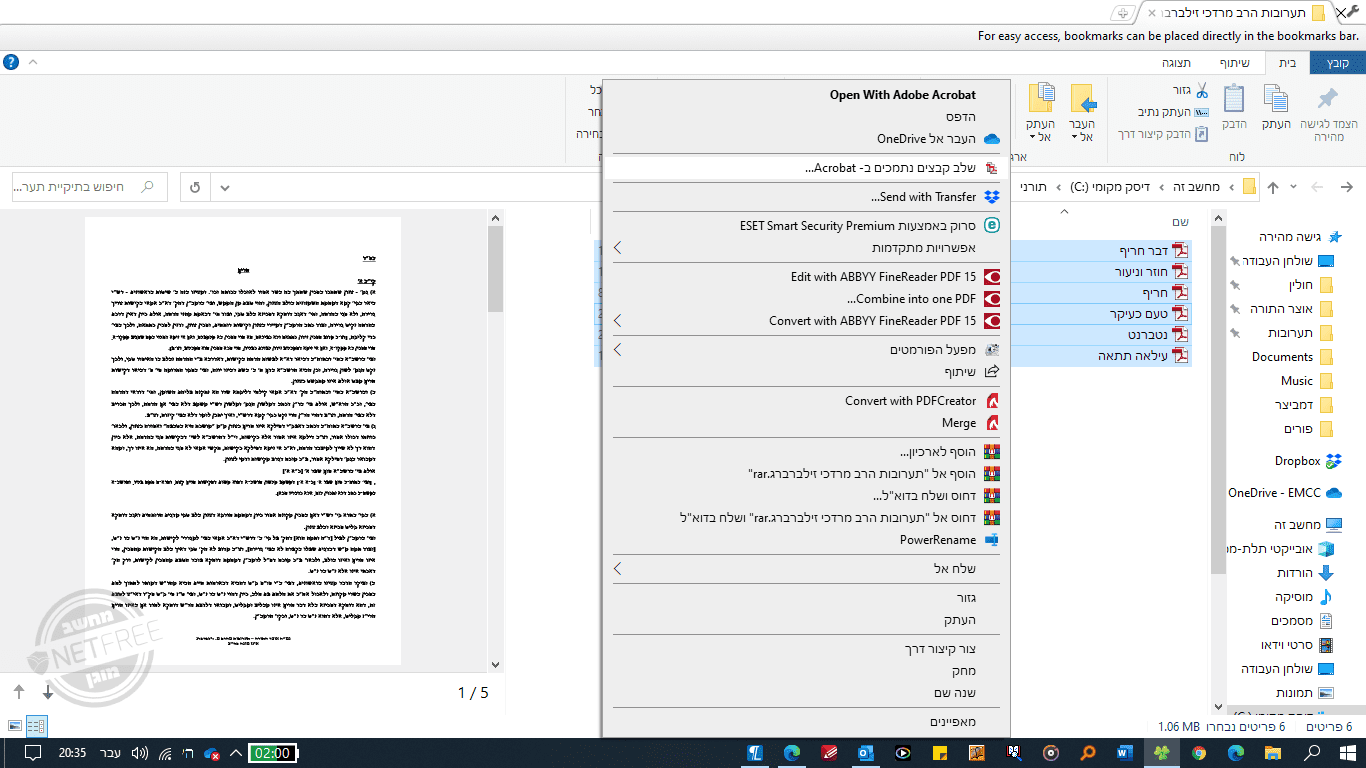Image resolution: width=1366 pixels, height=768 pixels.
Task: Open the הורדות downloads folder
Action: tap(1305, 573)
